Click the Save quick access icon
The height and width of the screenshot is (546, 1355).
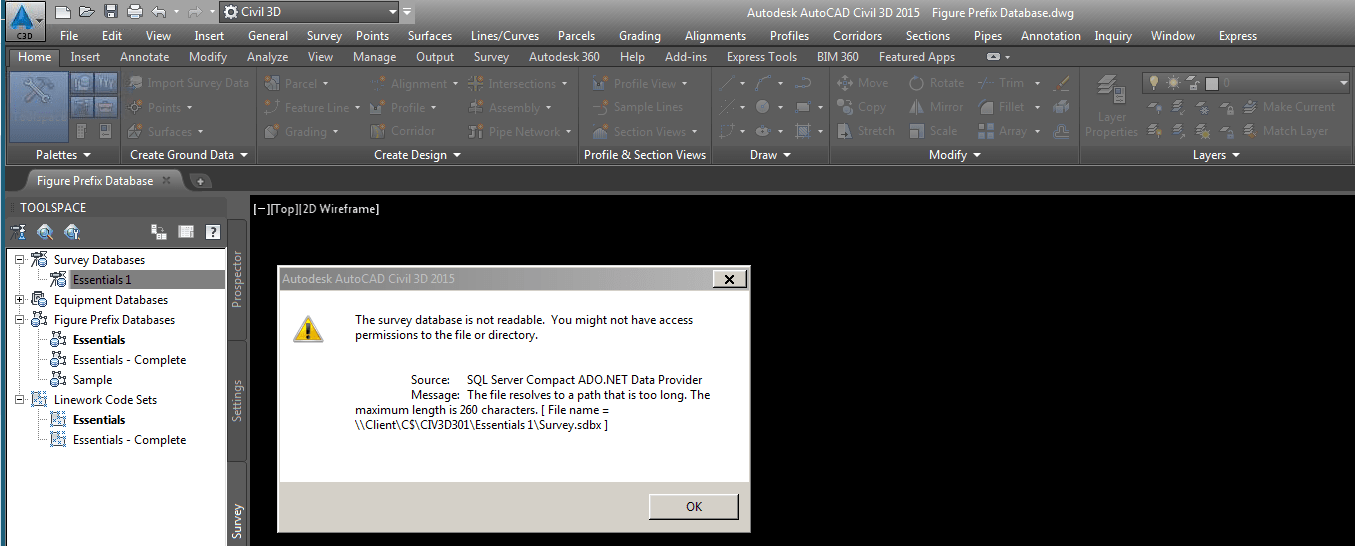tap(110, 12)
